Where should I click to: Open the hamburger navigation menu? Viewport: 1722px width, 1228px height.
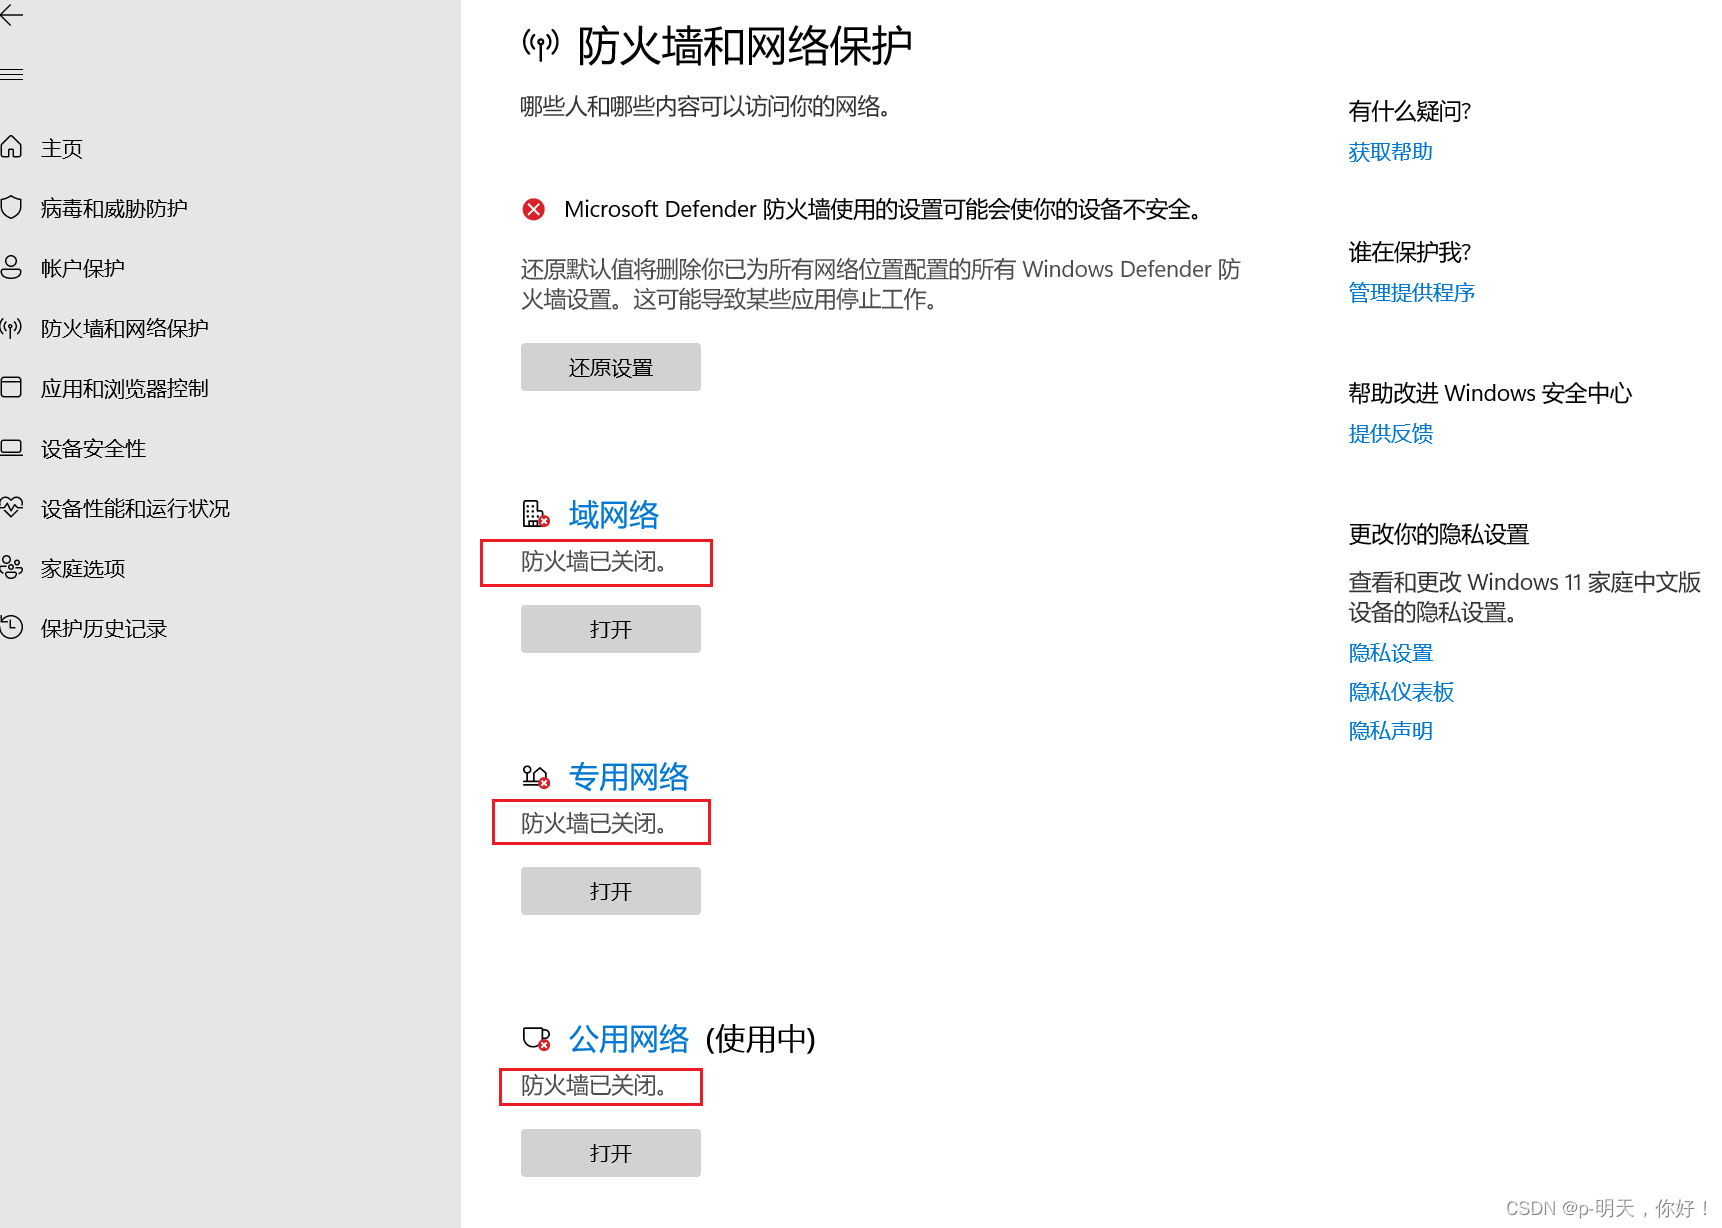(x=11, y=75)
